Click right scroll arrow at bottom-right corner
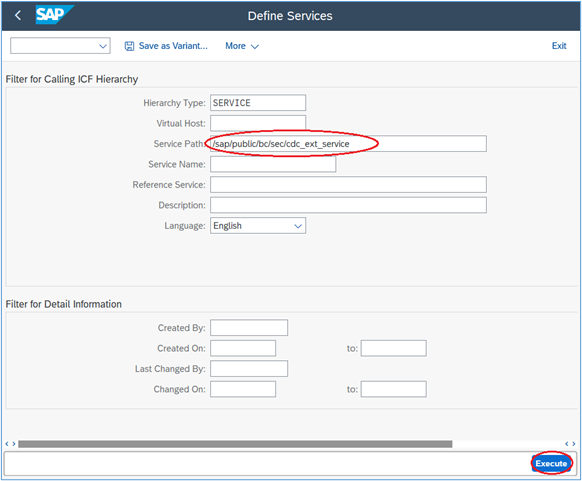 574,444
